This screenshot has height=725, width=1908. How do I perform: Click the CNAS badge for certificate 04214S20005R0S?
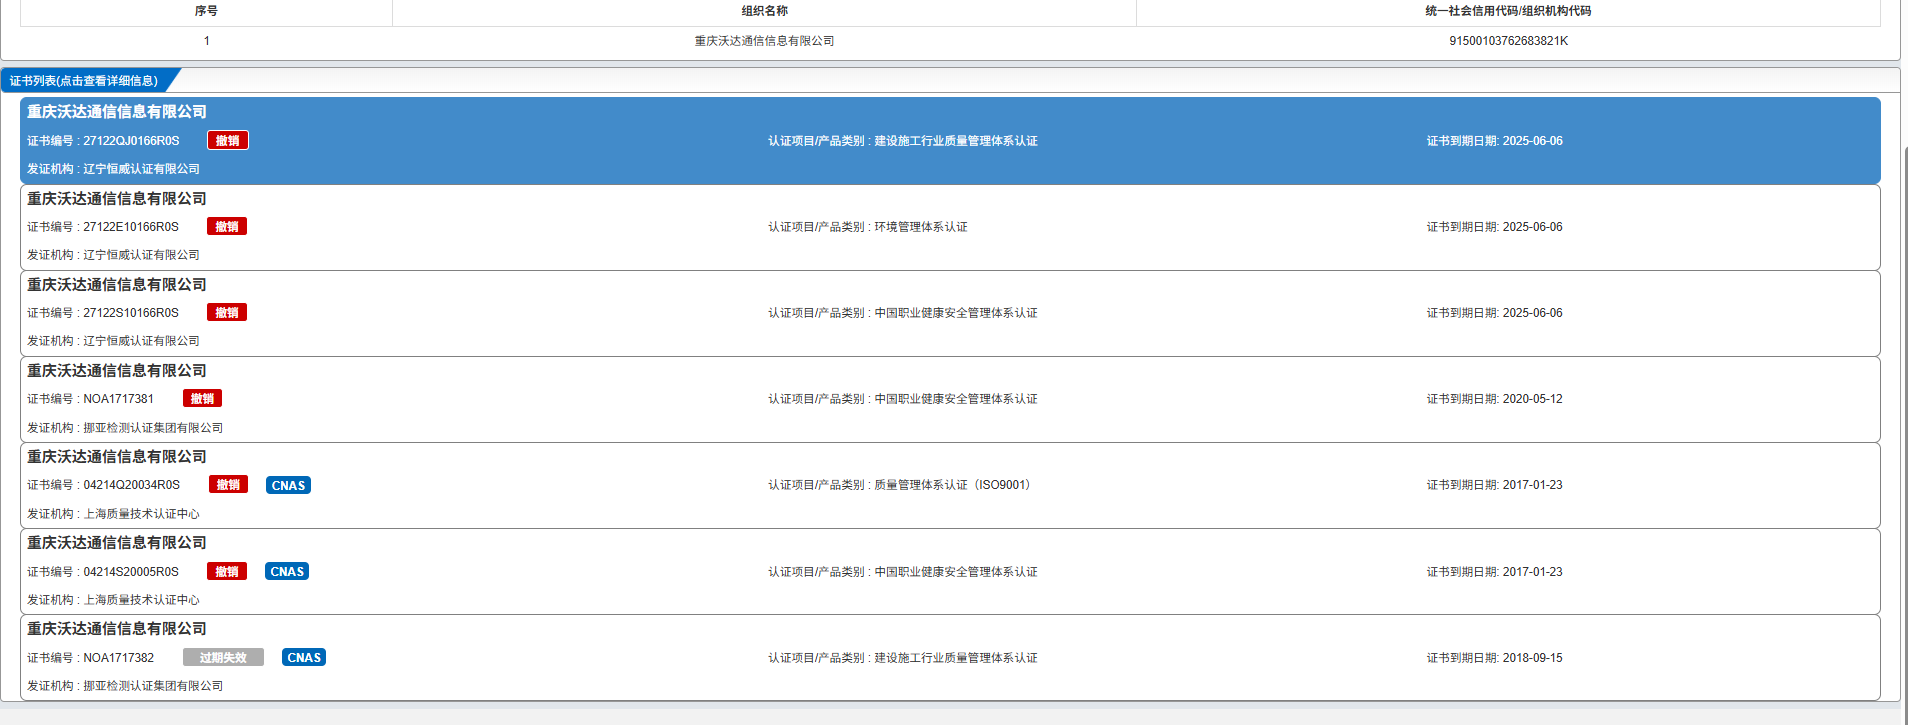[x=287, y=571]
